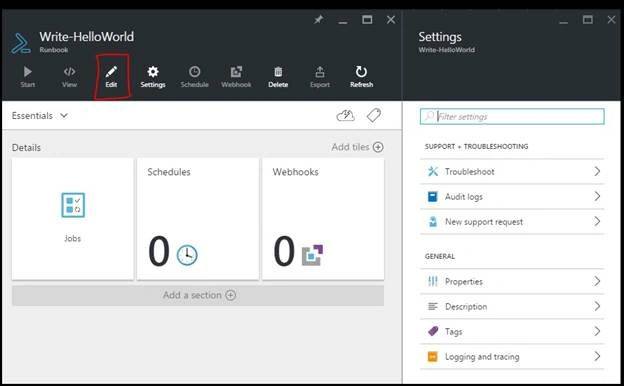Open New support request entry

512,222
